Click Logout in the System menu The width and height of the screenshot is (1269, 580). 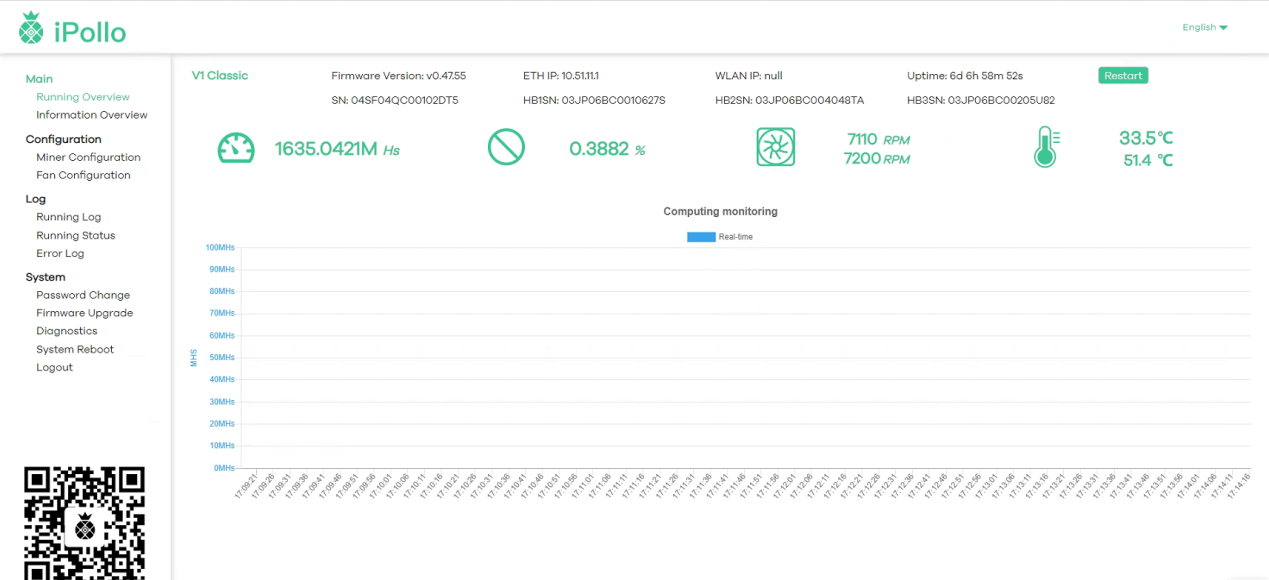[x=54, y=367]
